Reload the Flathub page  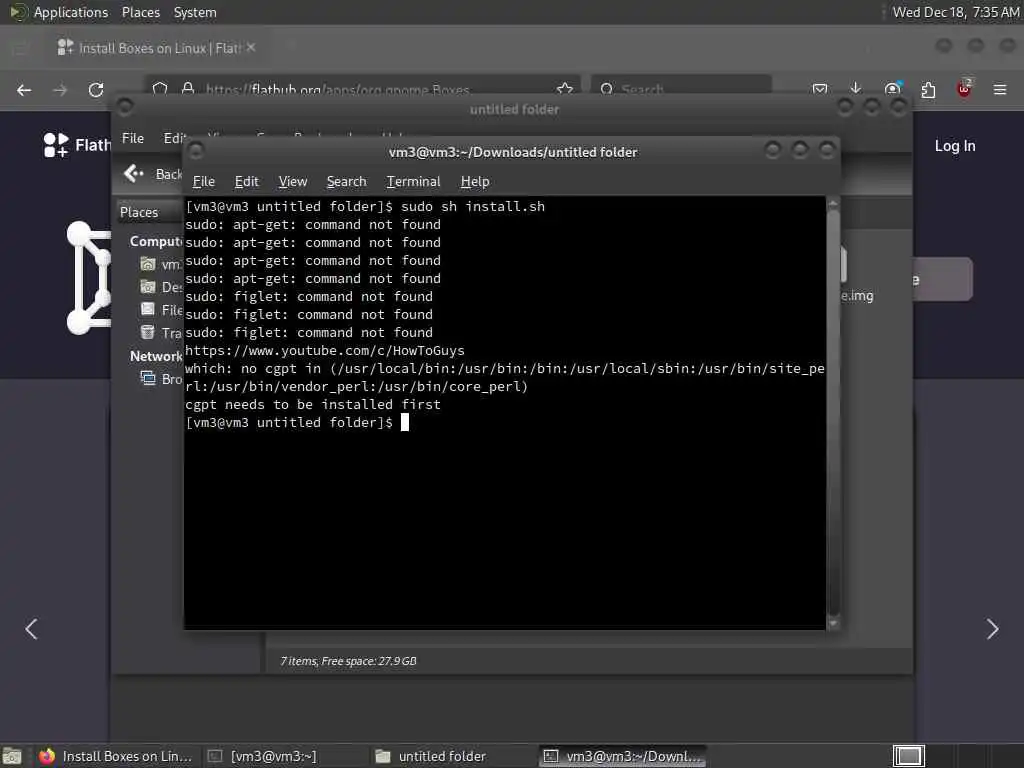click(x=96, y=90)
